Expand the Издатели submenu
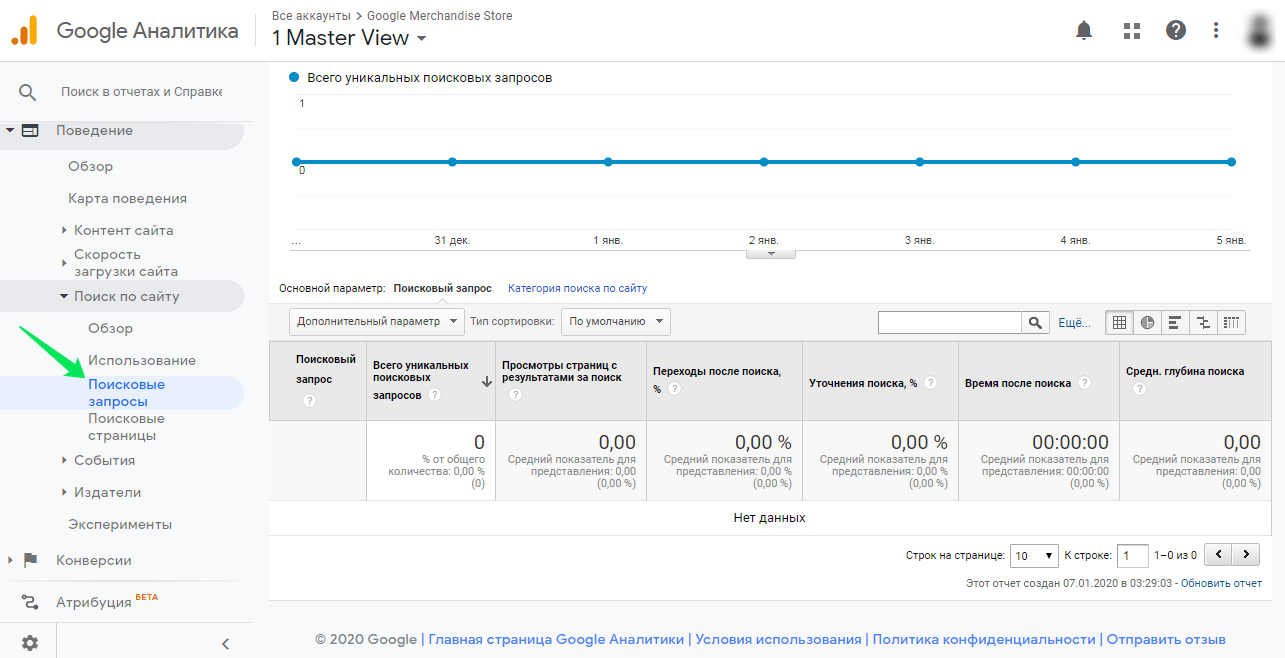 [x=64, y=492]
